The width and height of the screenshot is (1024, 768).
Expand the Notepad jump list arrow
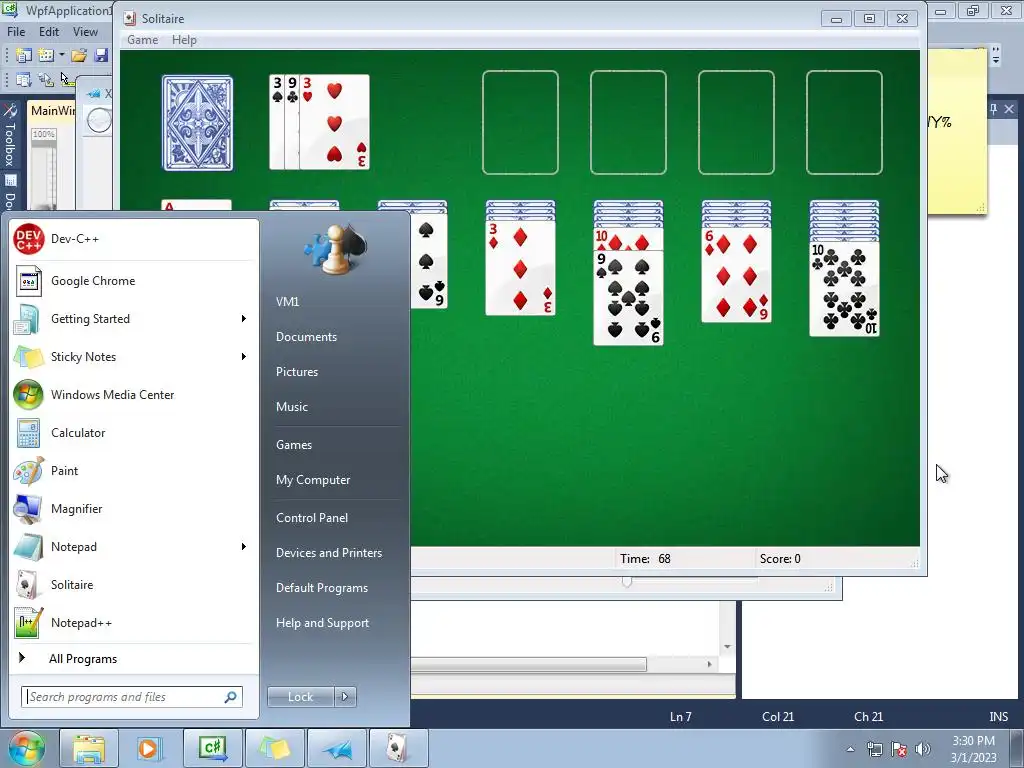click(244, 546)
